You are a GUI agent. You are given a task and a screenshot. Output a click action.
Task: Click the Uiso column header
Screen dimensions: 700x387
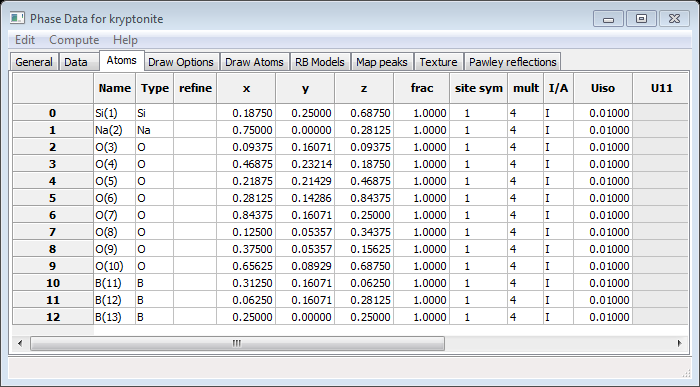click(603, 88)
